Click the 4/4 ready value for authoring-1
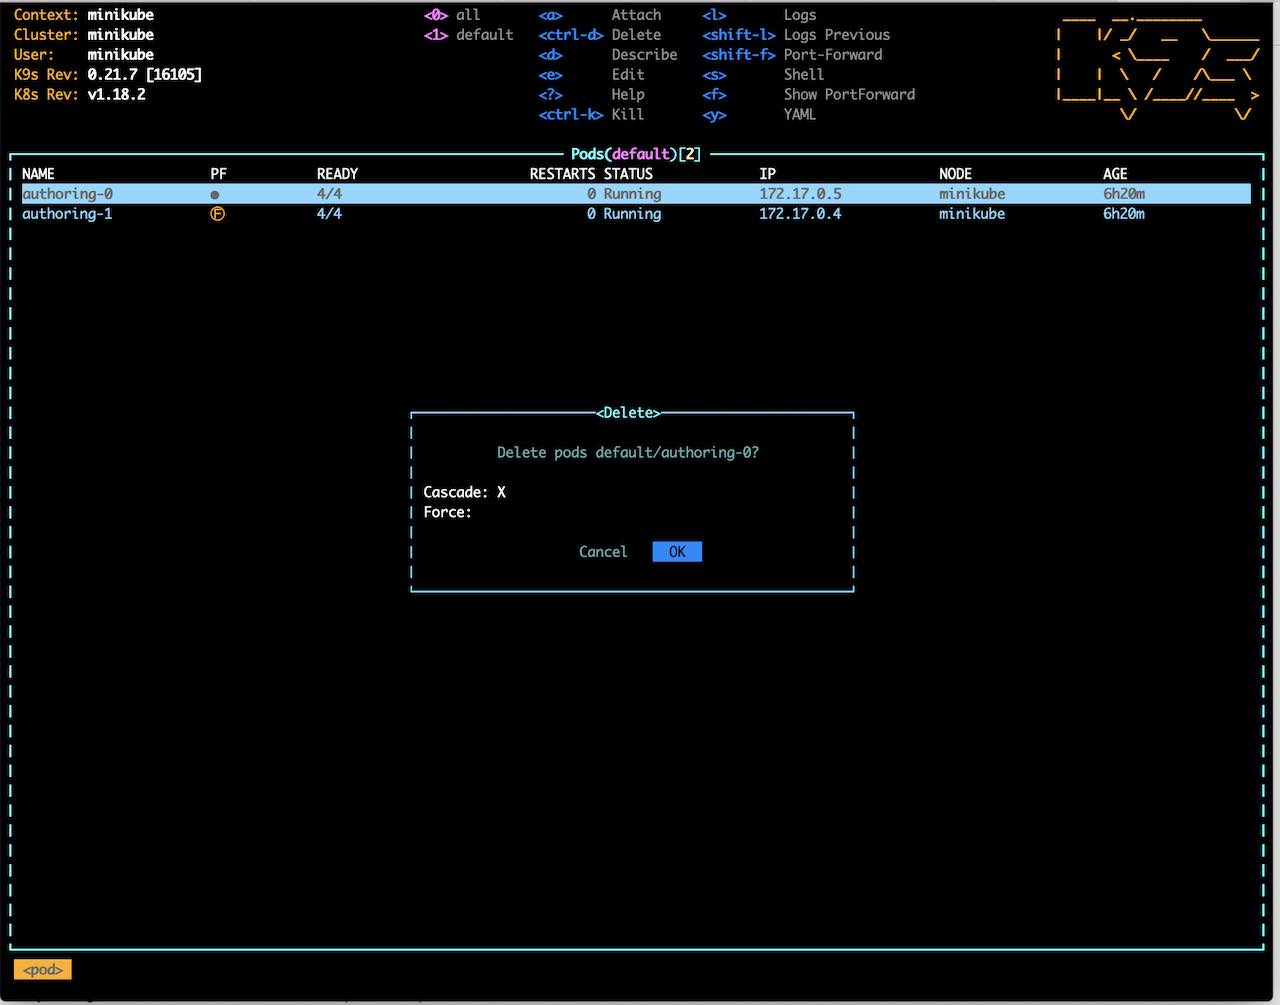1280x1005 pixels. click(329, 214)
